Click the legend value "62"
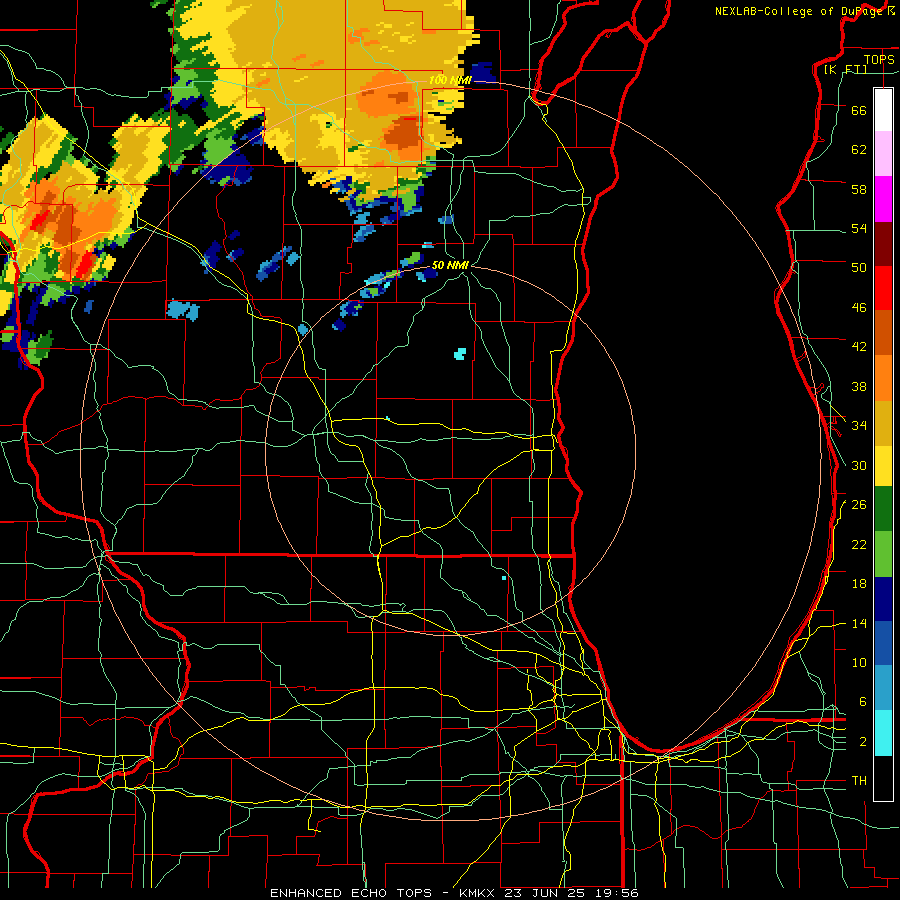Screen dimensions: 900x900 pyautogui.click(x=859, y=149)
